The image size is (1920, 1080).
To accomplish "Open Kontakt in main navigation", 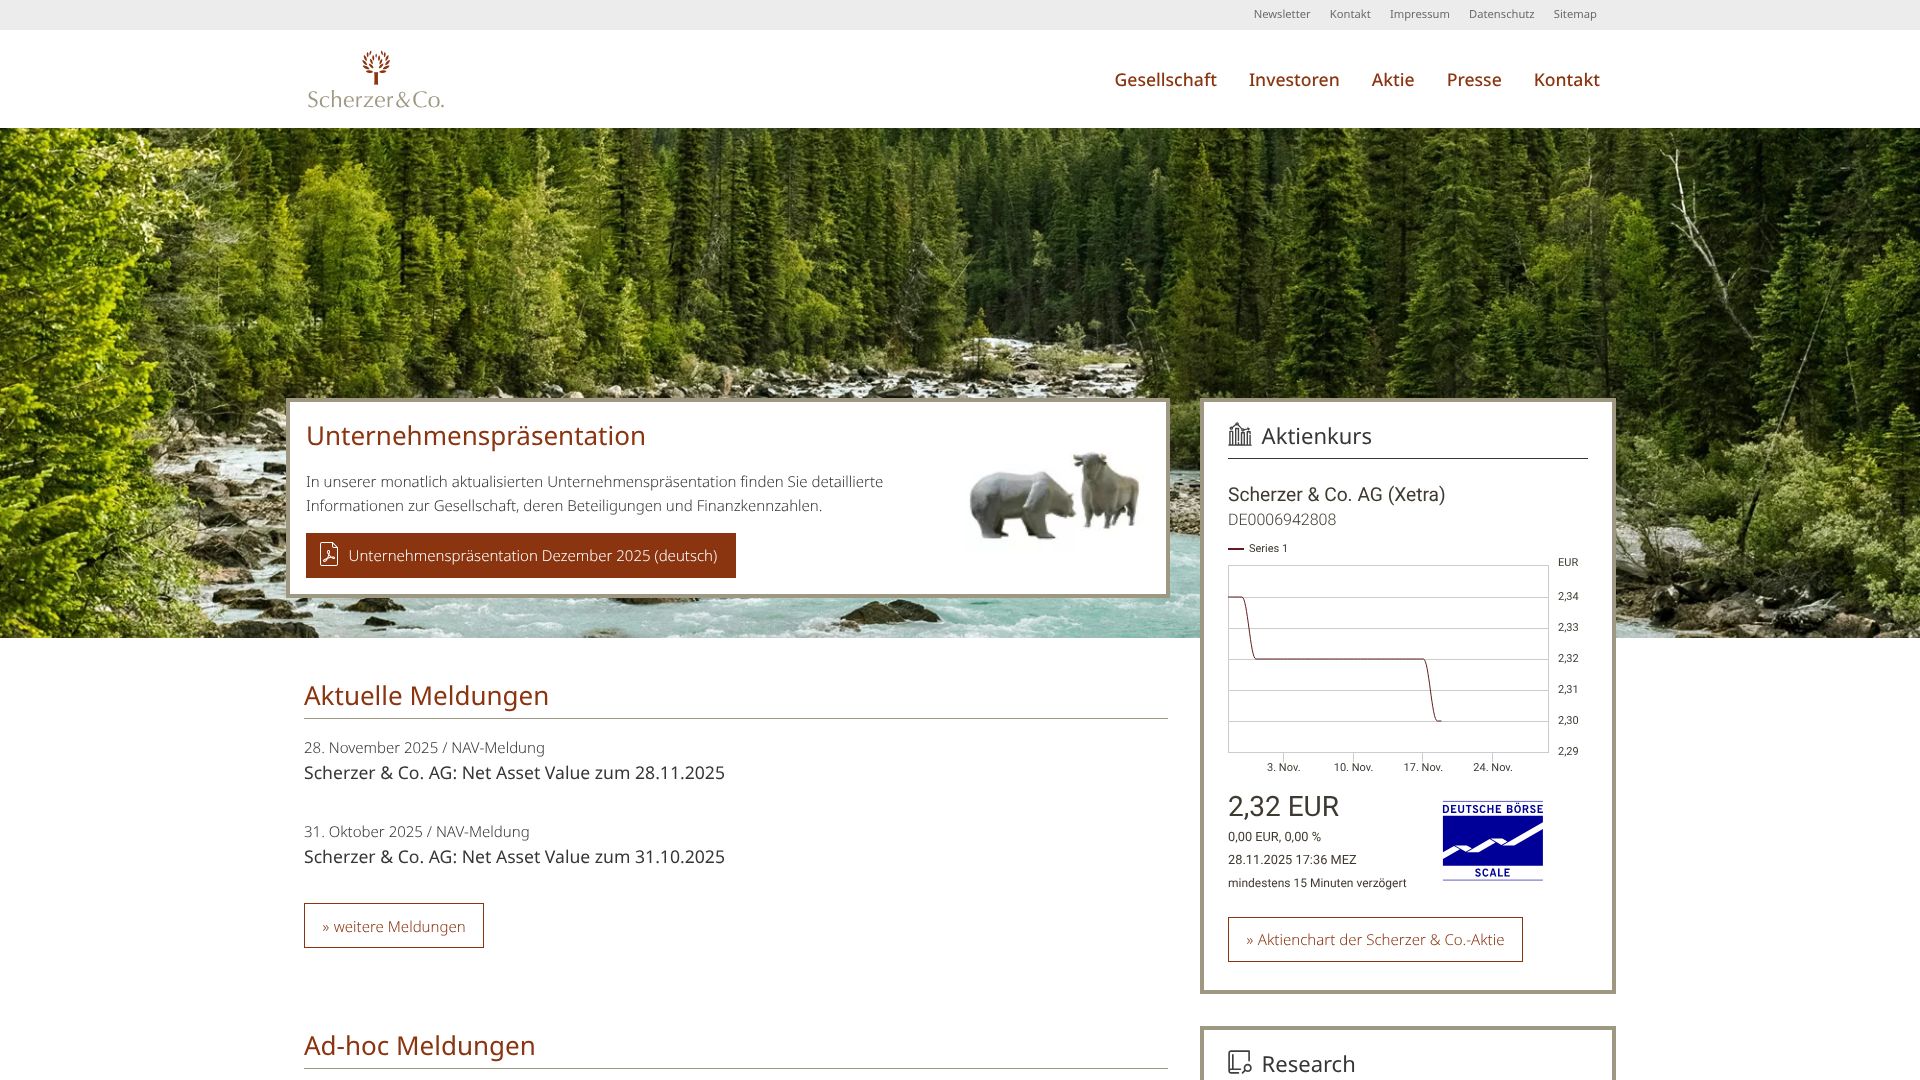I will [1566, 80].
